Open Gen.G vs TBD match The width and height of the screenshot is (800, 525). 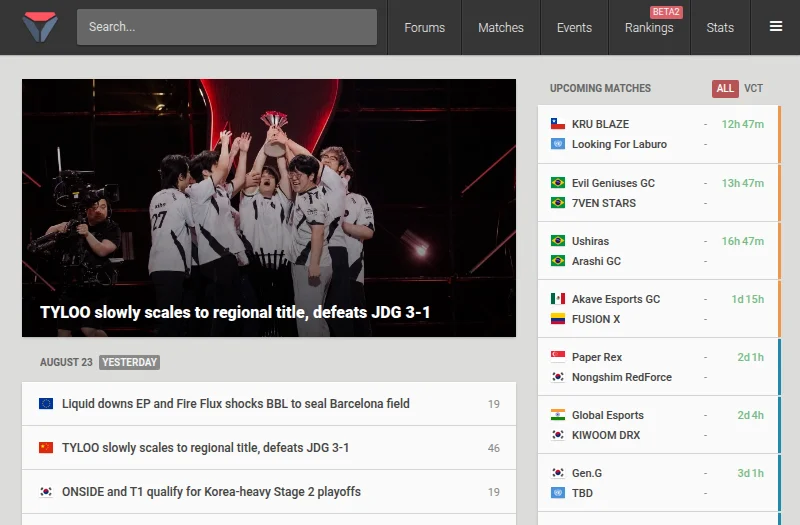click(x=659, y=483)
